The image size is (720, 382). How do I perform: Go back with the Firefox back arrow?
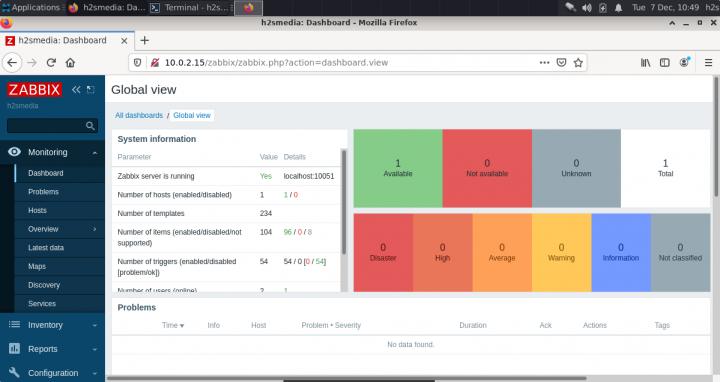pyautogui.click(x=12, y=63)
